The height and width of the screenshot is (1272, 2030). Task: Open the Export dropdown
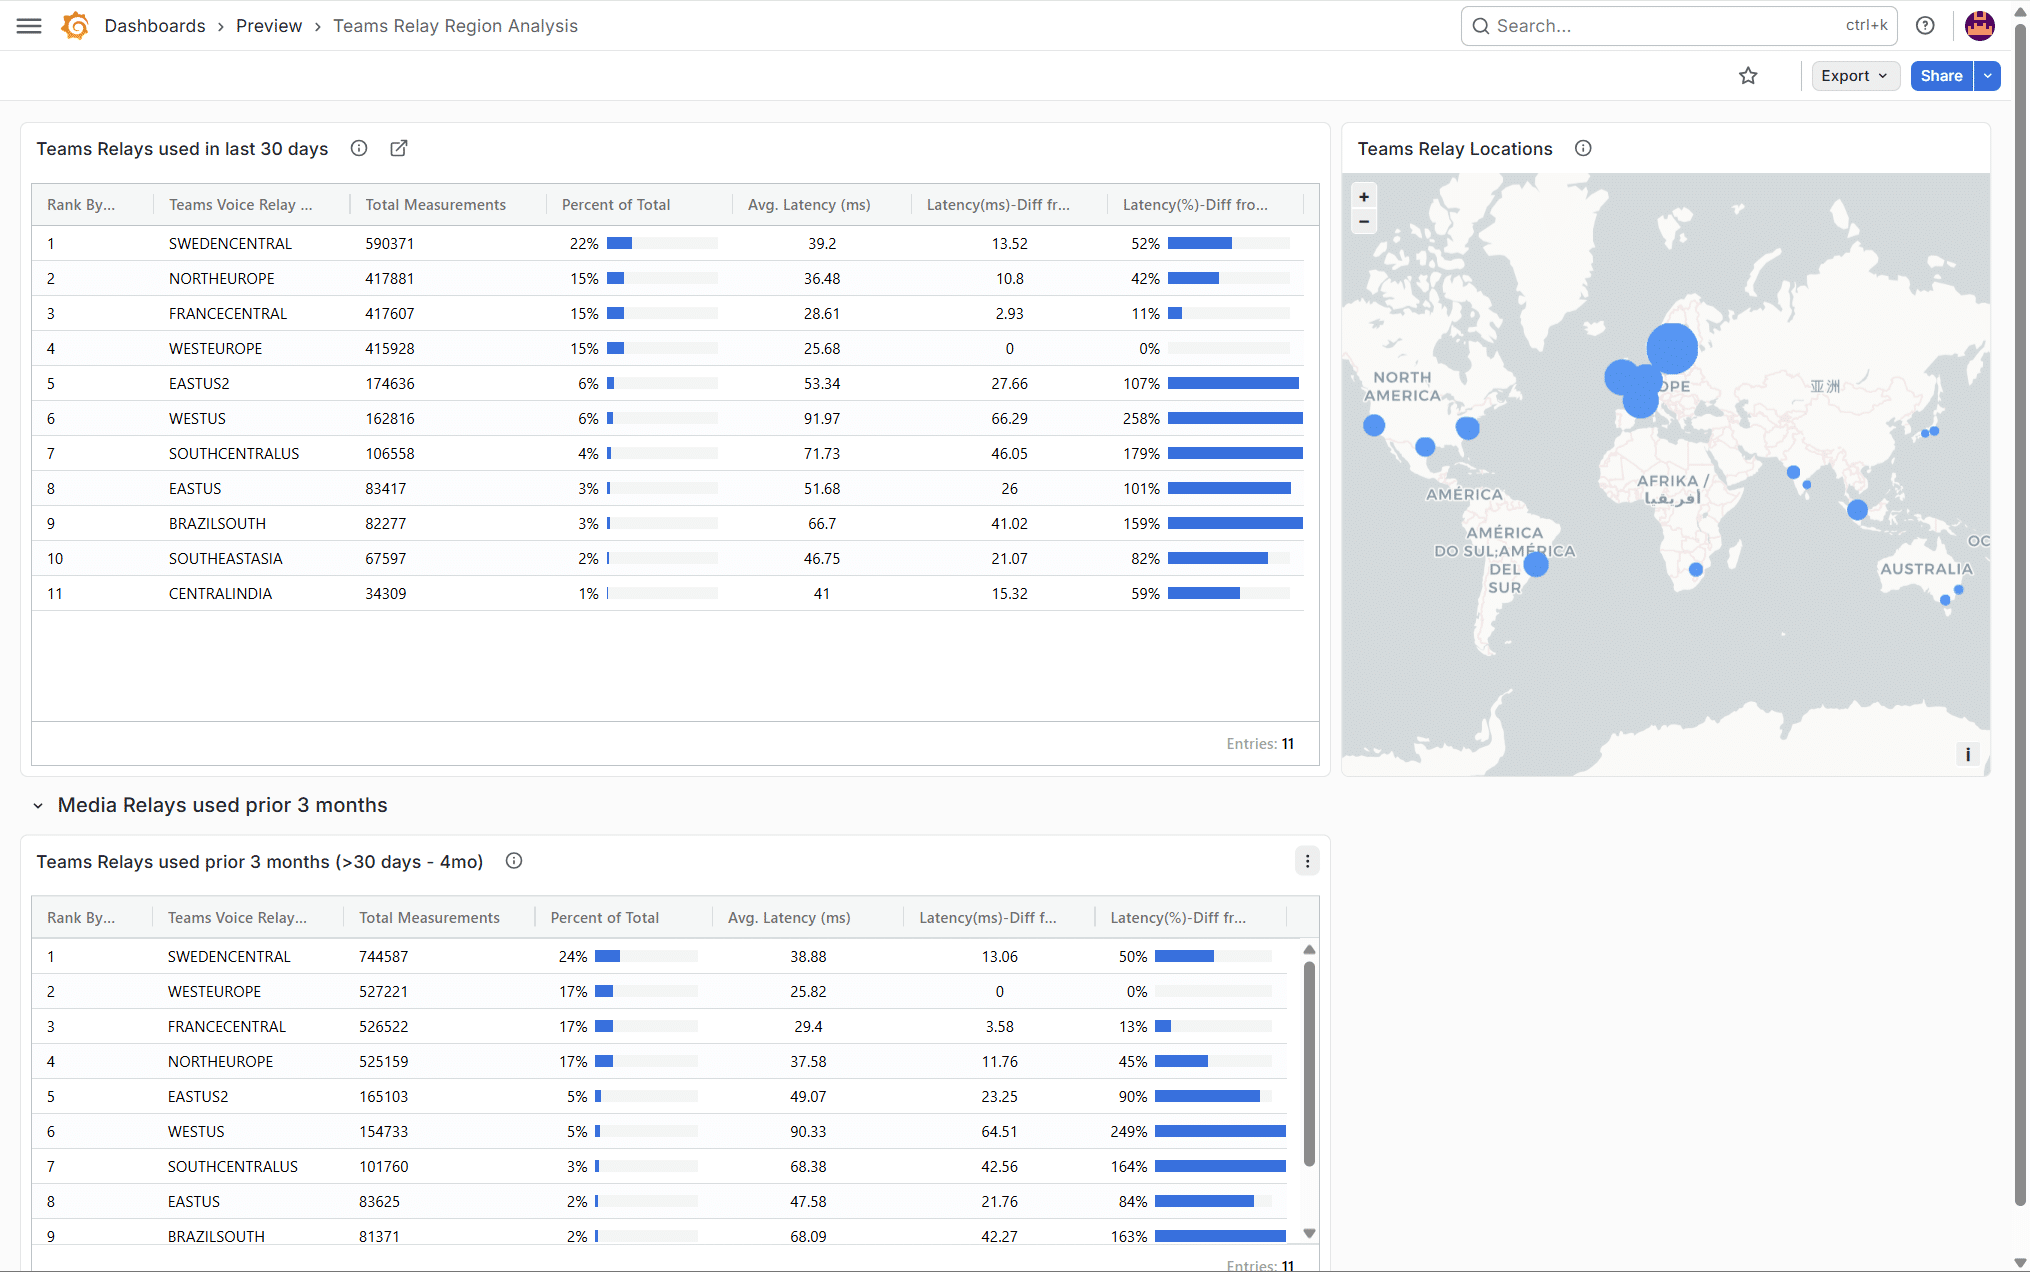tap(1855, 76)
